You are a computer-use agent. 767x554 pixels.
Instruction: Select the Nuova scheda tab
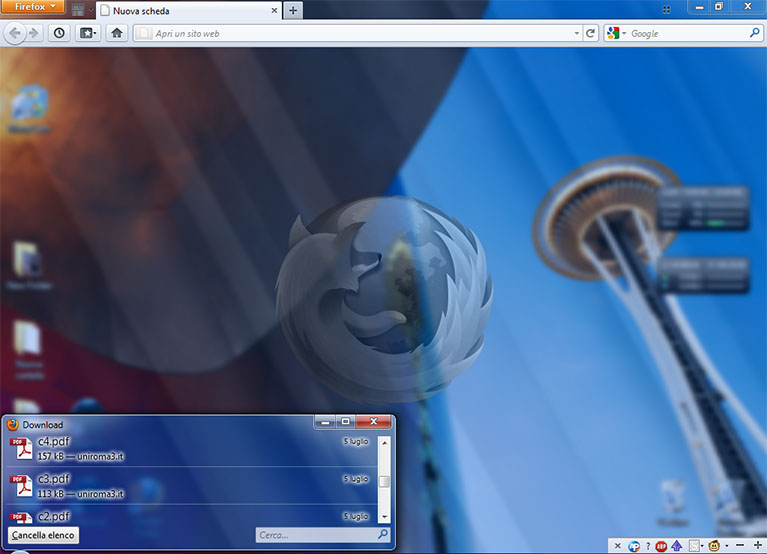tap(189, 11)
